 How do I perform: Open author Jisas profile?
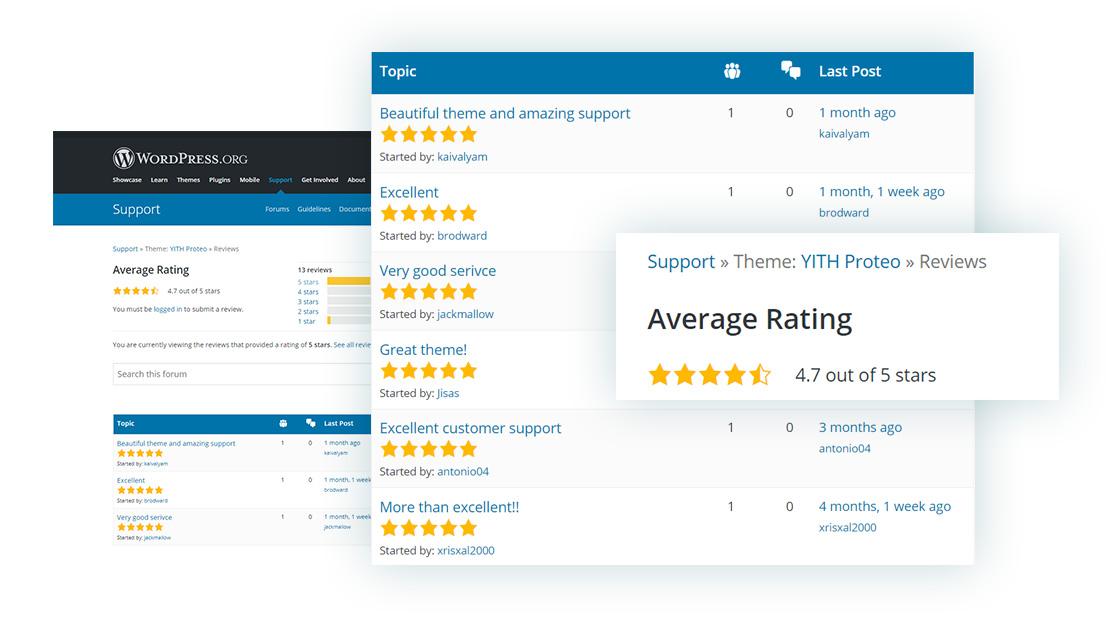coord(448,393)
